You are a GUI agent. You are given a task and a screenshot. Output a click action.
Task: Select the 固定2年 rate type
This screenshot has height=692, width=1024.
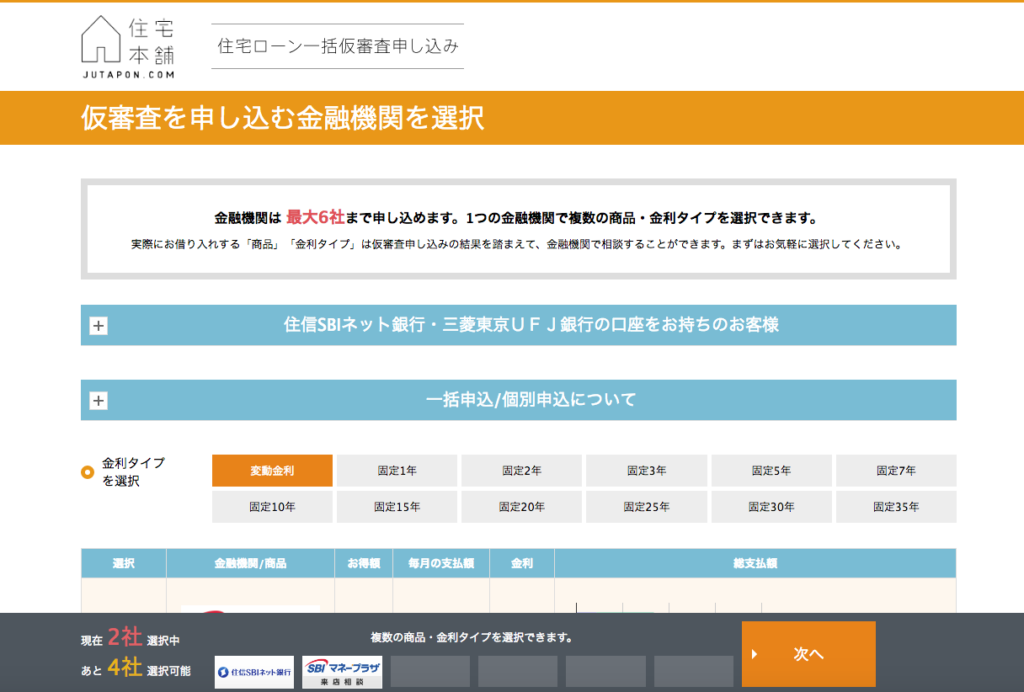522,471
